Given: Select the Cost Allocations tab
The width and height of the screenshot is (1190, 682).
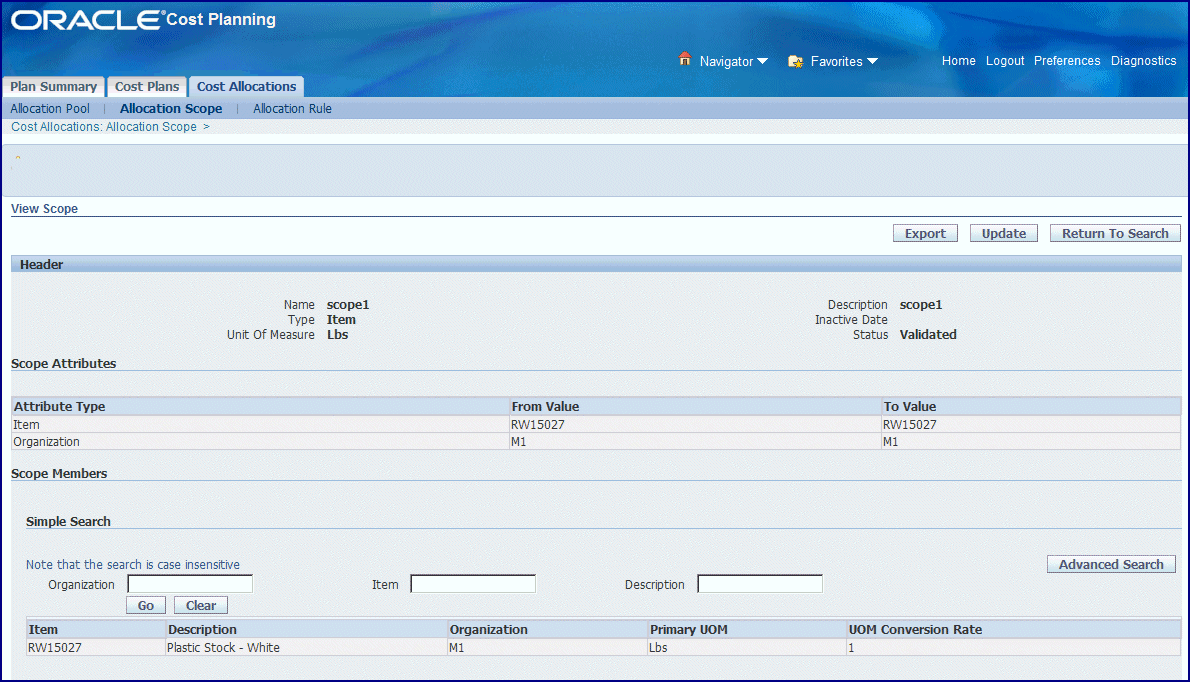Looking at the screenshot, I should (247, 86).
